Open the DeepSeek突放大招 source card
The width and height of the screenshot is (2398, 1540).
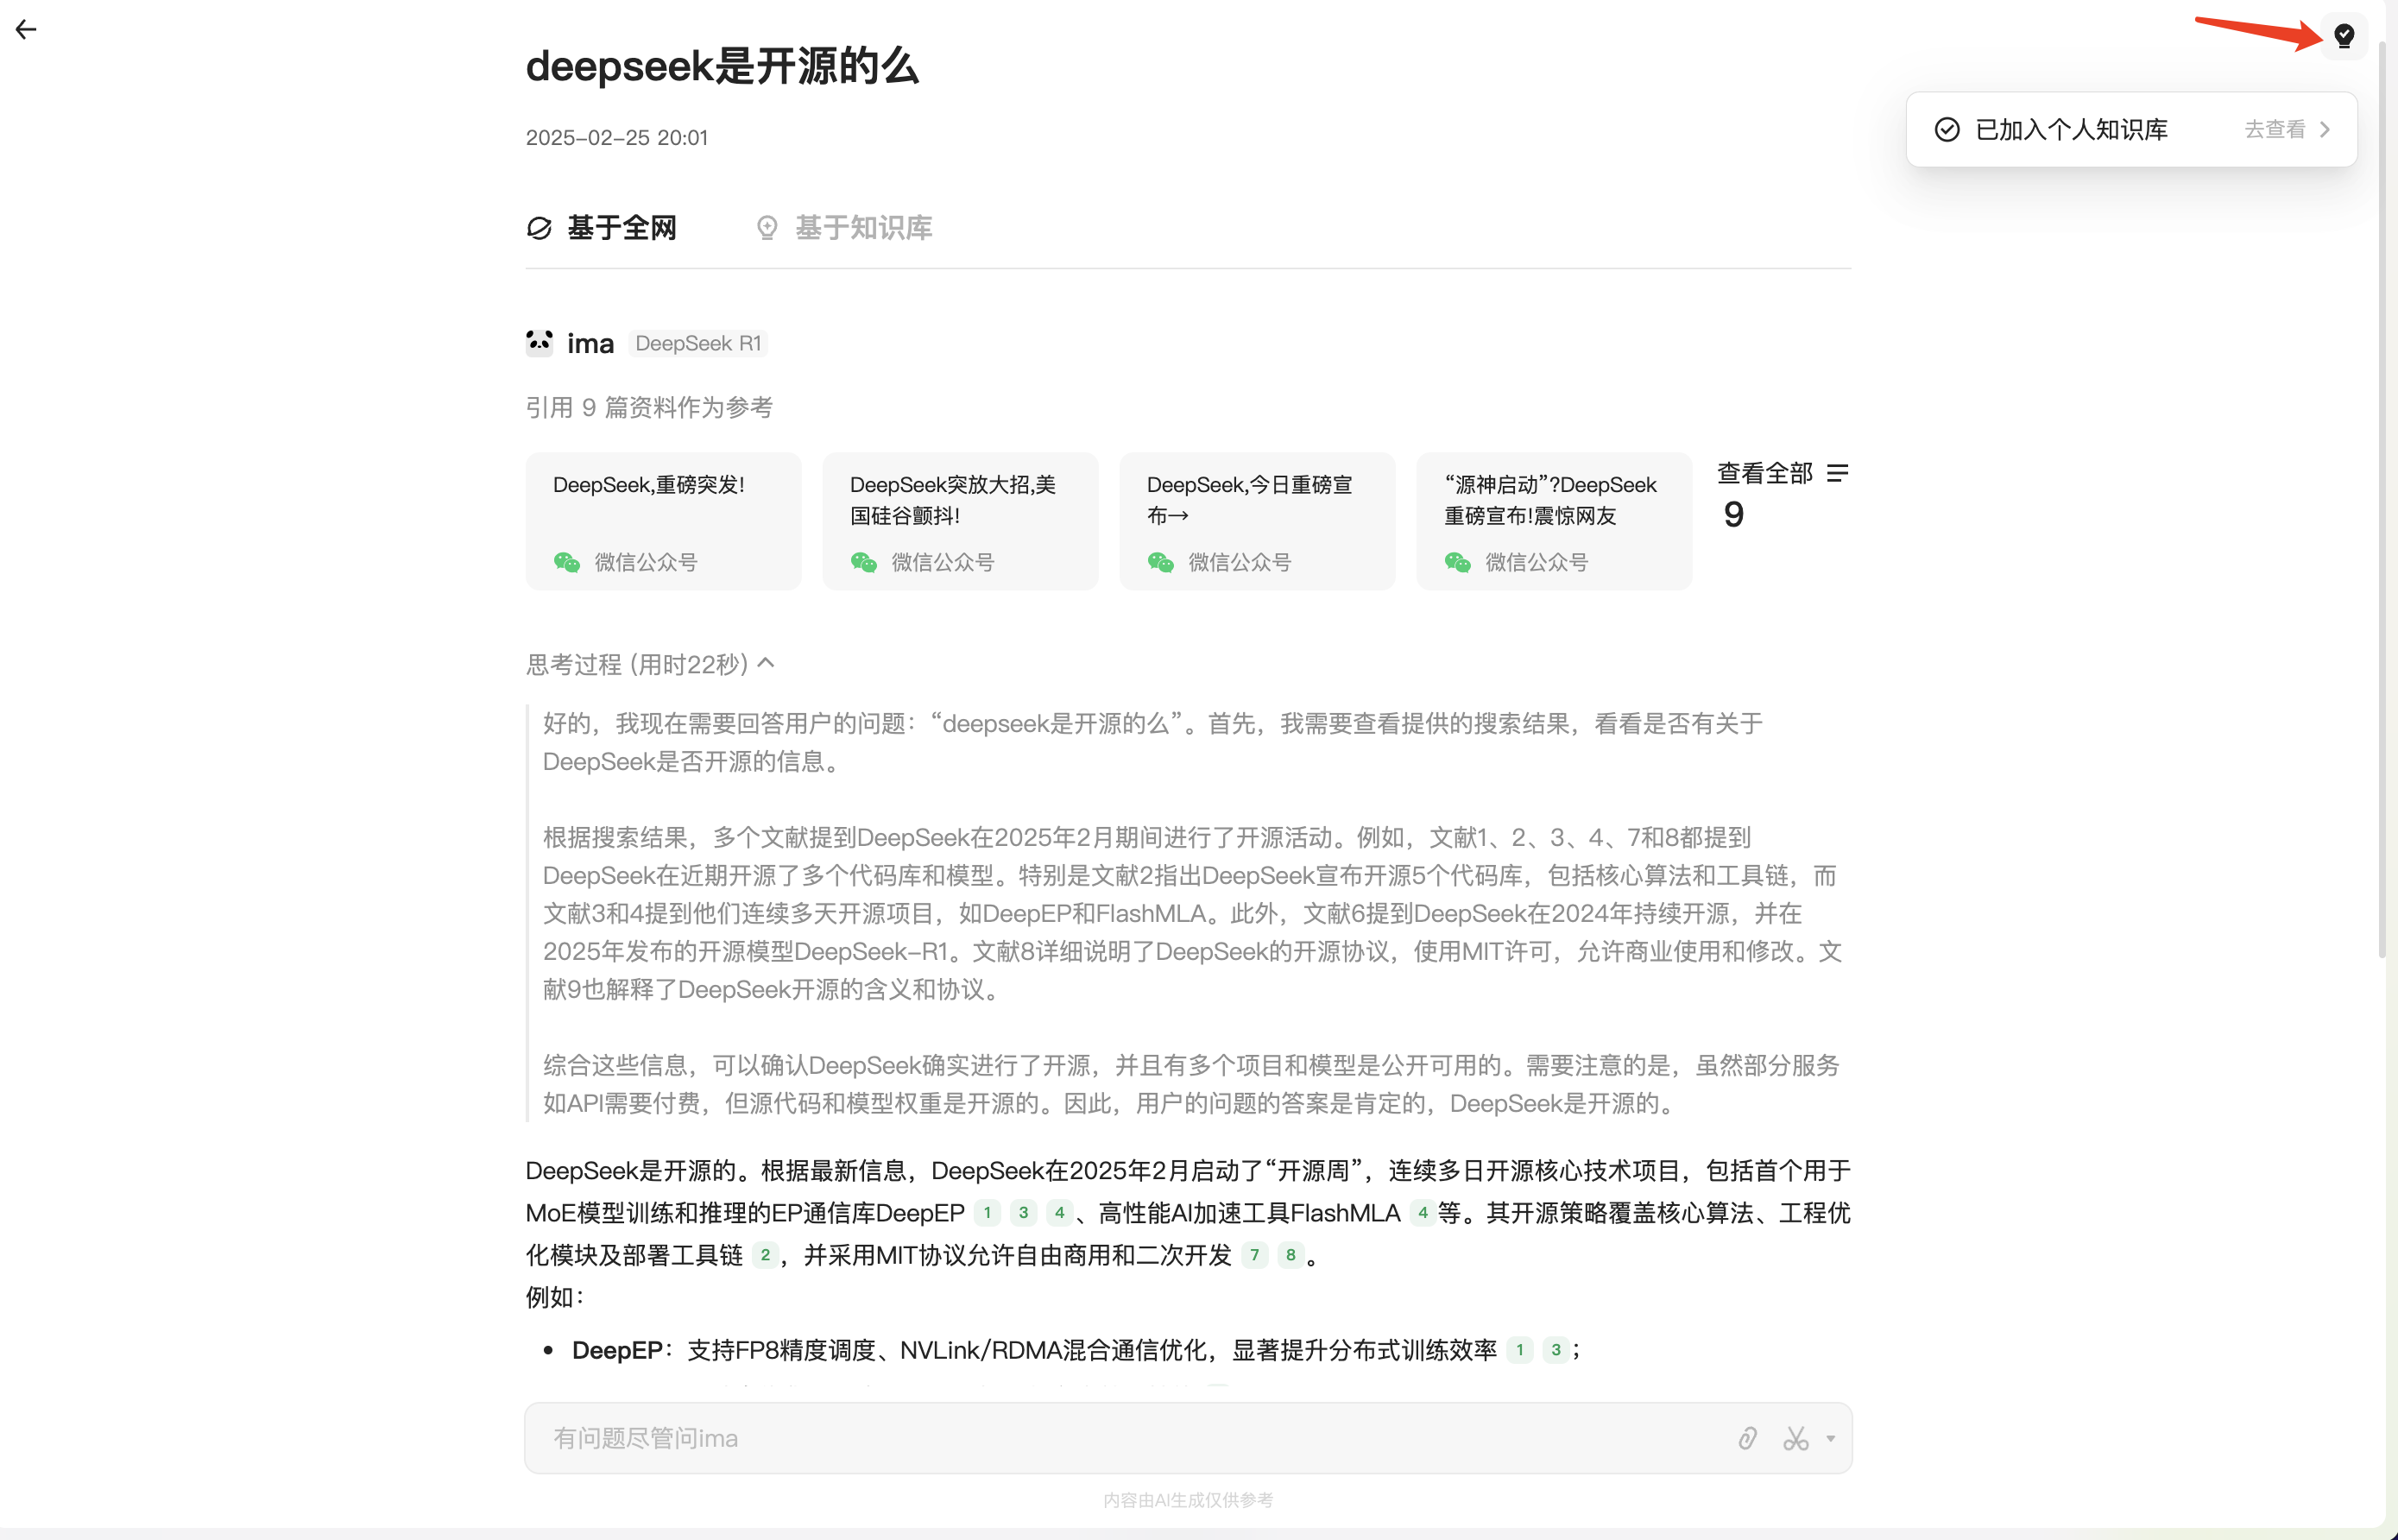[x=959, y=521]
